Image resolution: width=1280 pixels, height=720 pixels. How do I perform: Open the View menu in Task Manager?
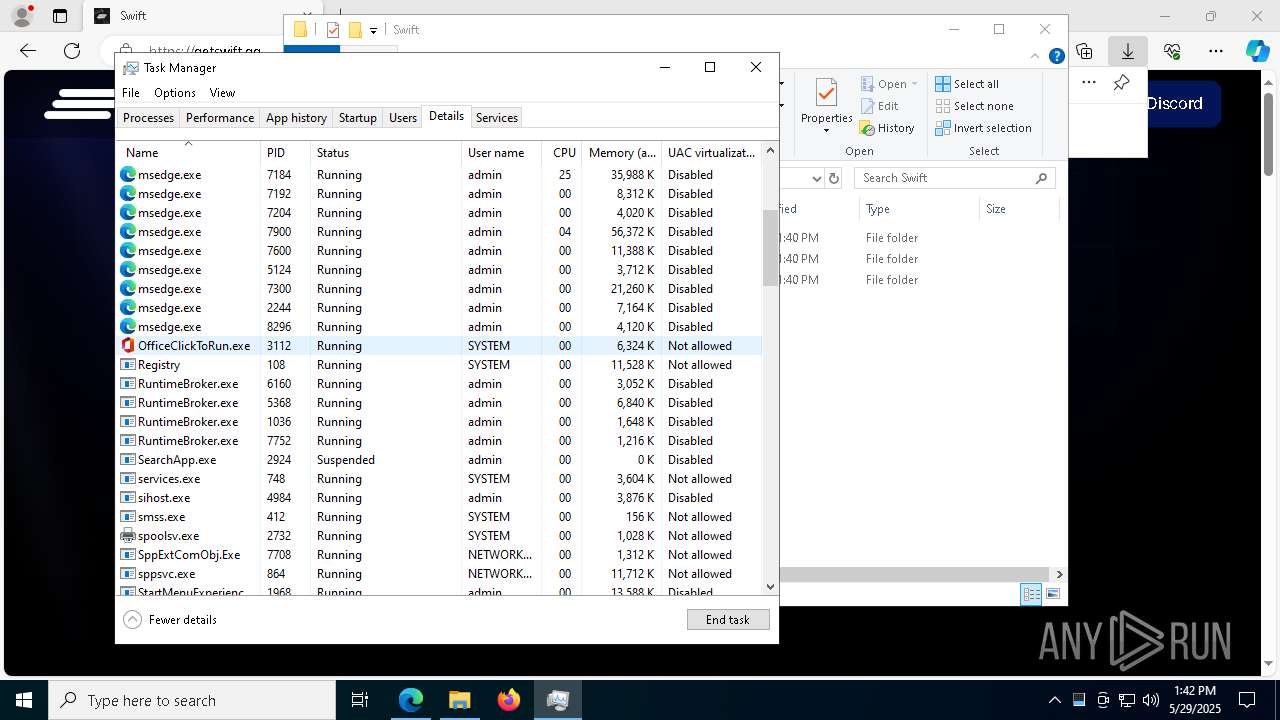222,92
